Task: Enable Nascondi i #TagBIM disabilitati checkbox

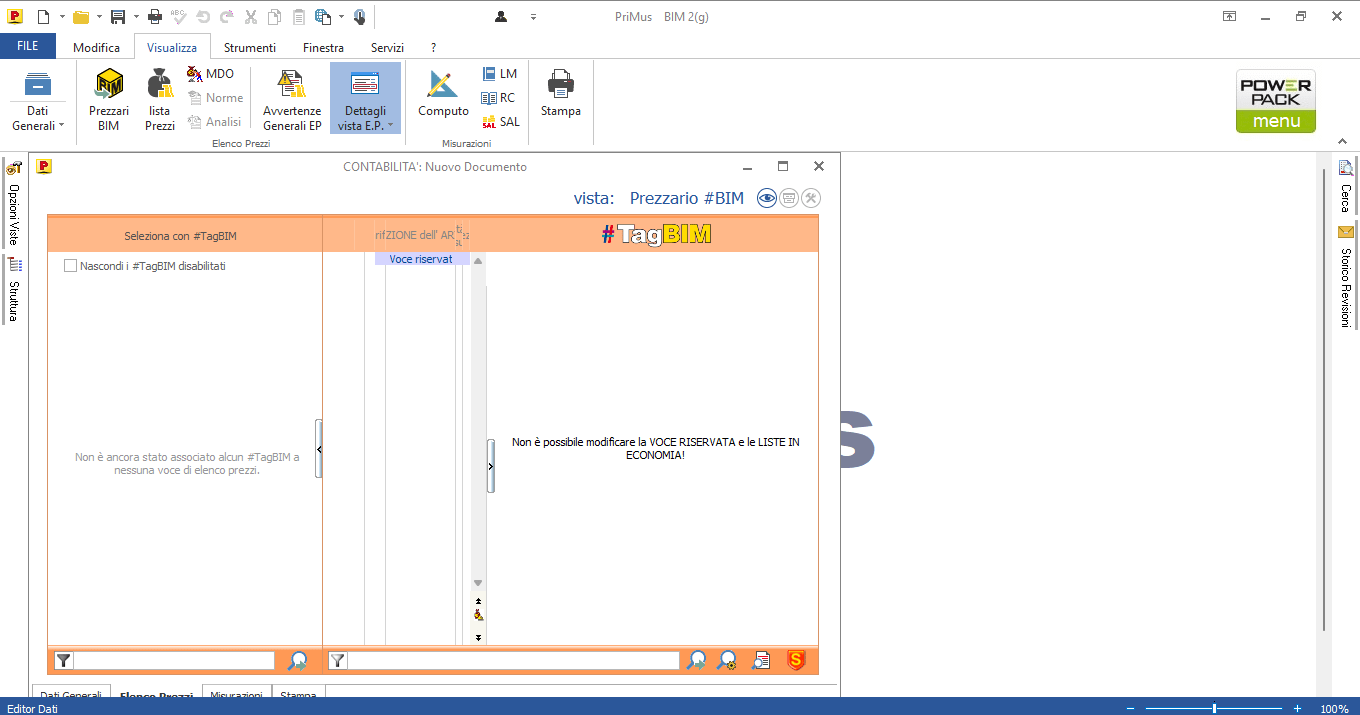Action: tap(71, 266)
